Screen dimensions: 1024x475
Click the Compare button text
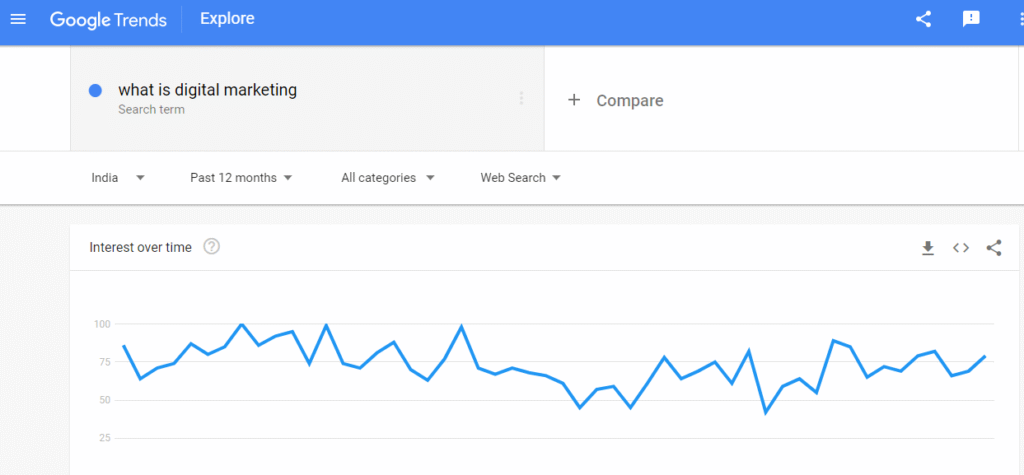630,100
